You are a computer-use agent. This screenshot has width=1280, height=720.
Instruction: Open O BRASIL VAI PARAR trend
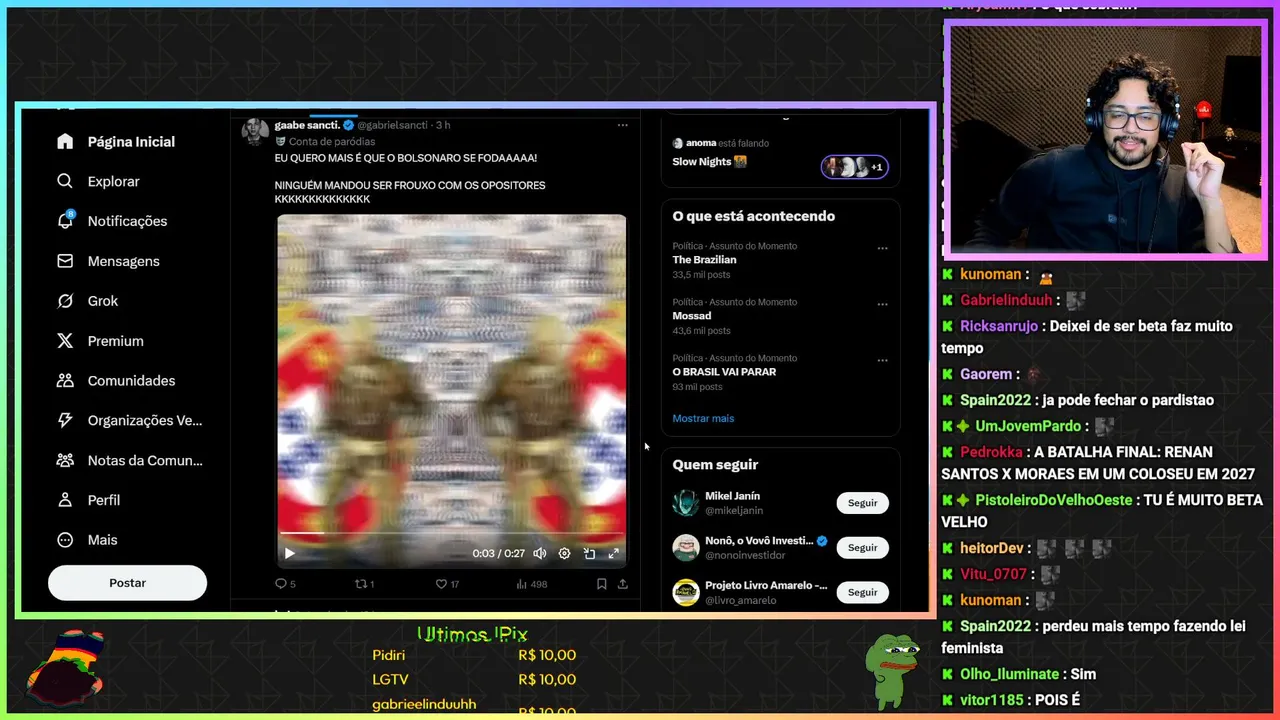point(724,372)
